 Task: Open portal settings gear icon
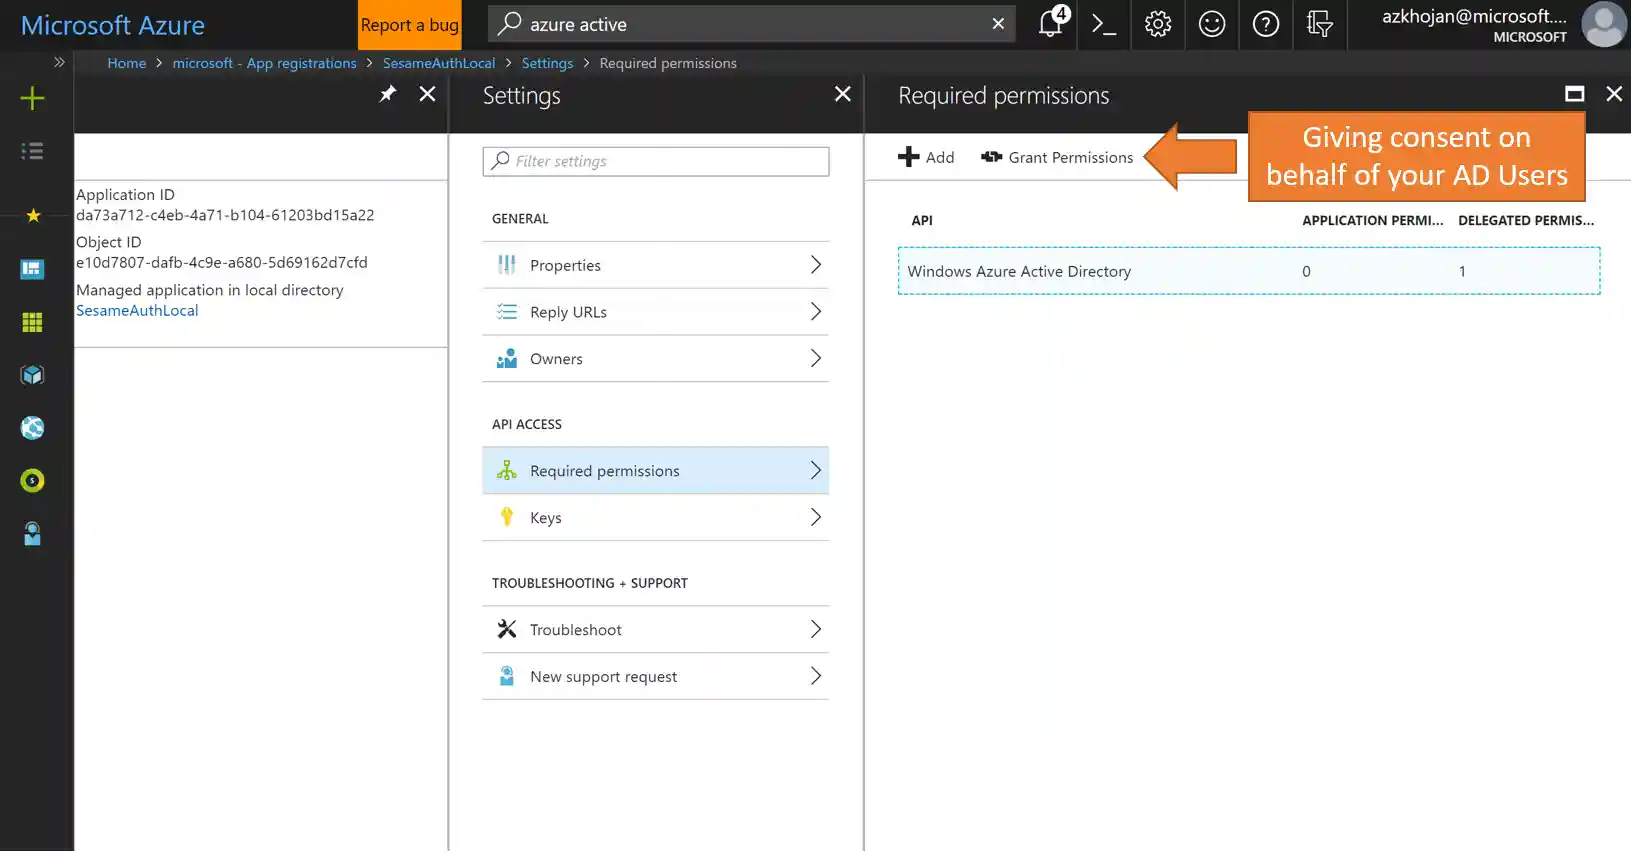coord(1158,24)
